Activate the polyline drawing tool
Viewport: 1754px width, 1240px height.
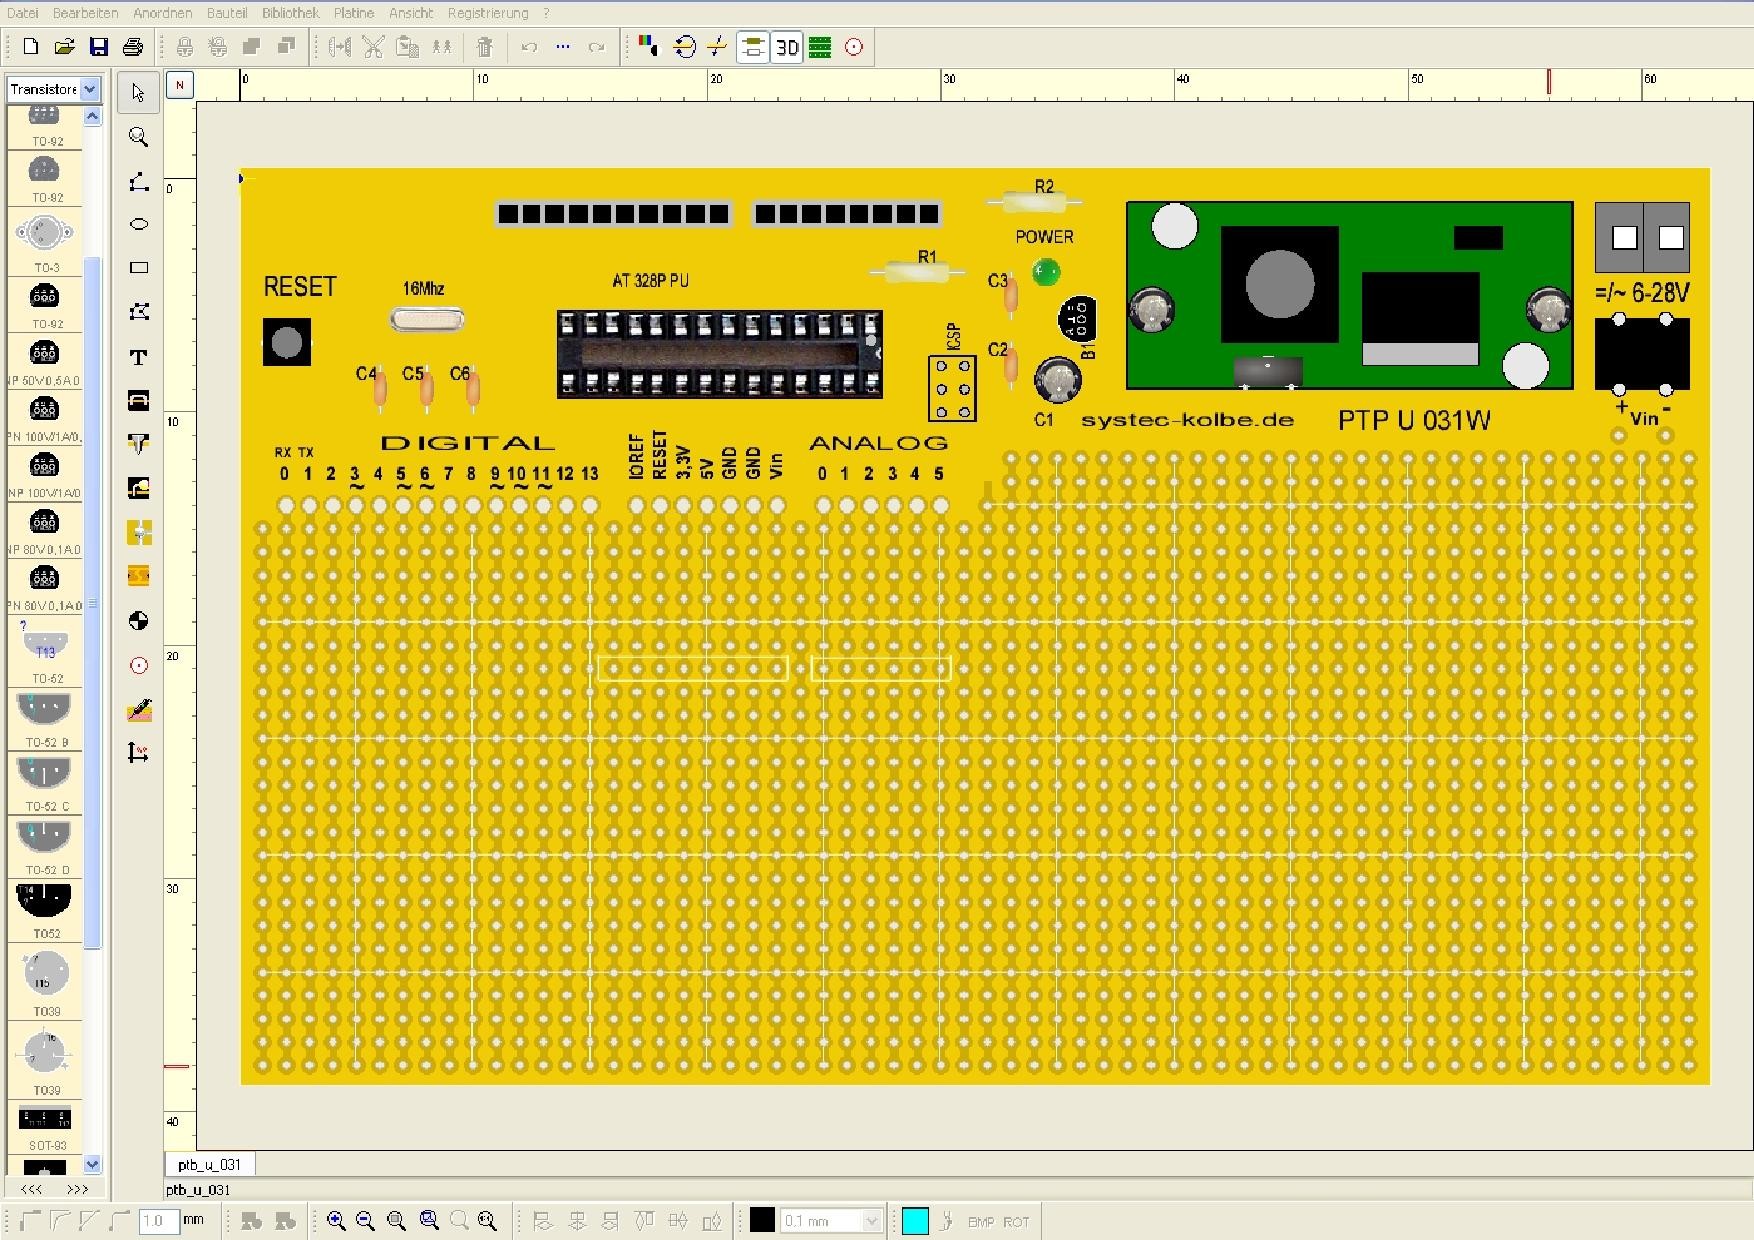click(x=139, y=181)
